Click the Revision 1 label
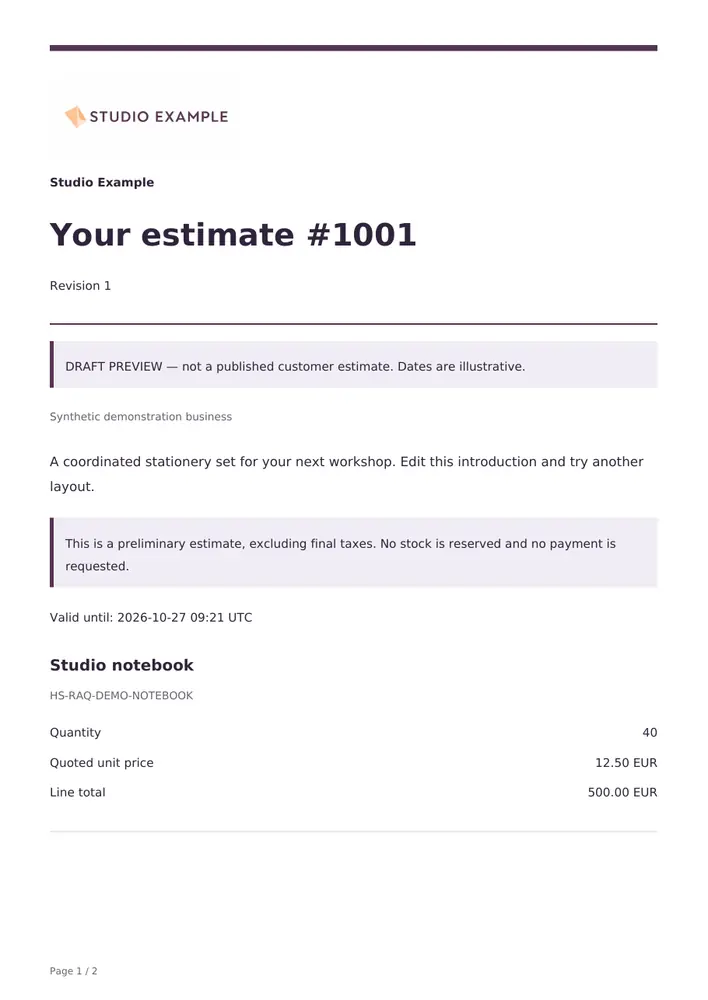 coord(80,286)
